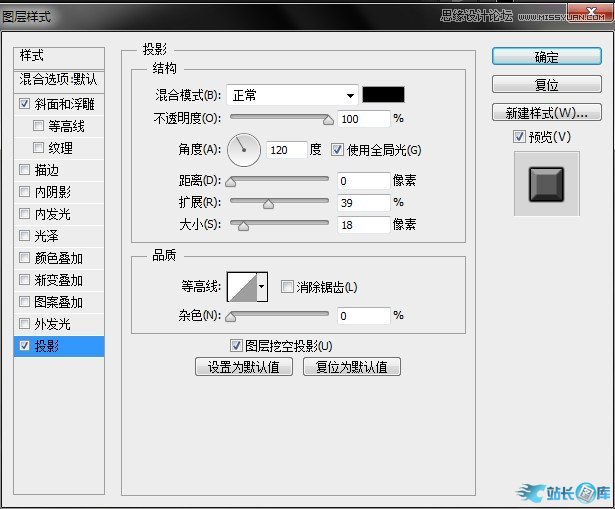Click the style preview thumbnail
This screenshot has width=615, height=509.
[546, 184]
